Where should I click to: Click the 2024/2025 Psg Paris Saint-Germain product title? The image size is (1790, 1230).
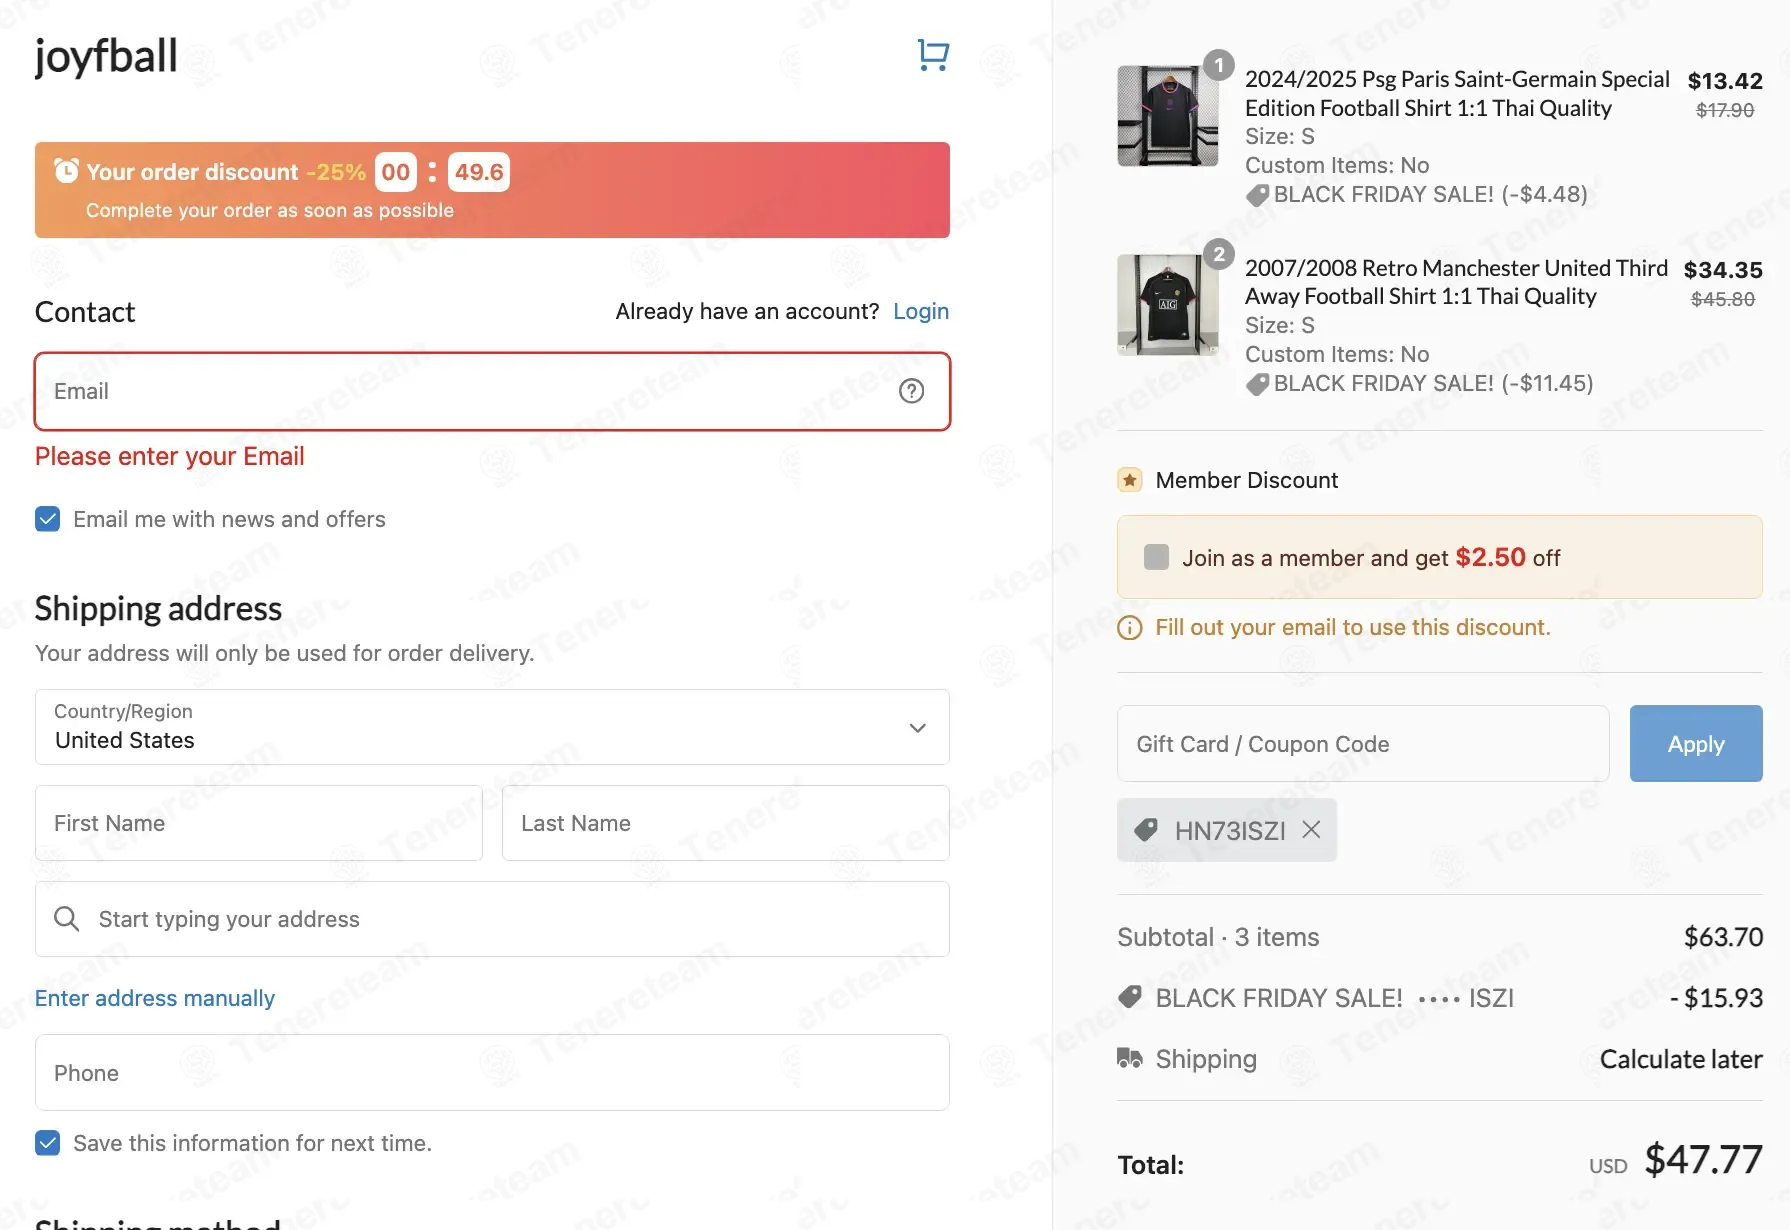point(1457,93)
